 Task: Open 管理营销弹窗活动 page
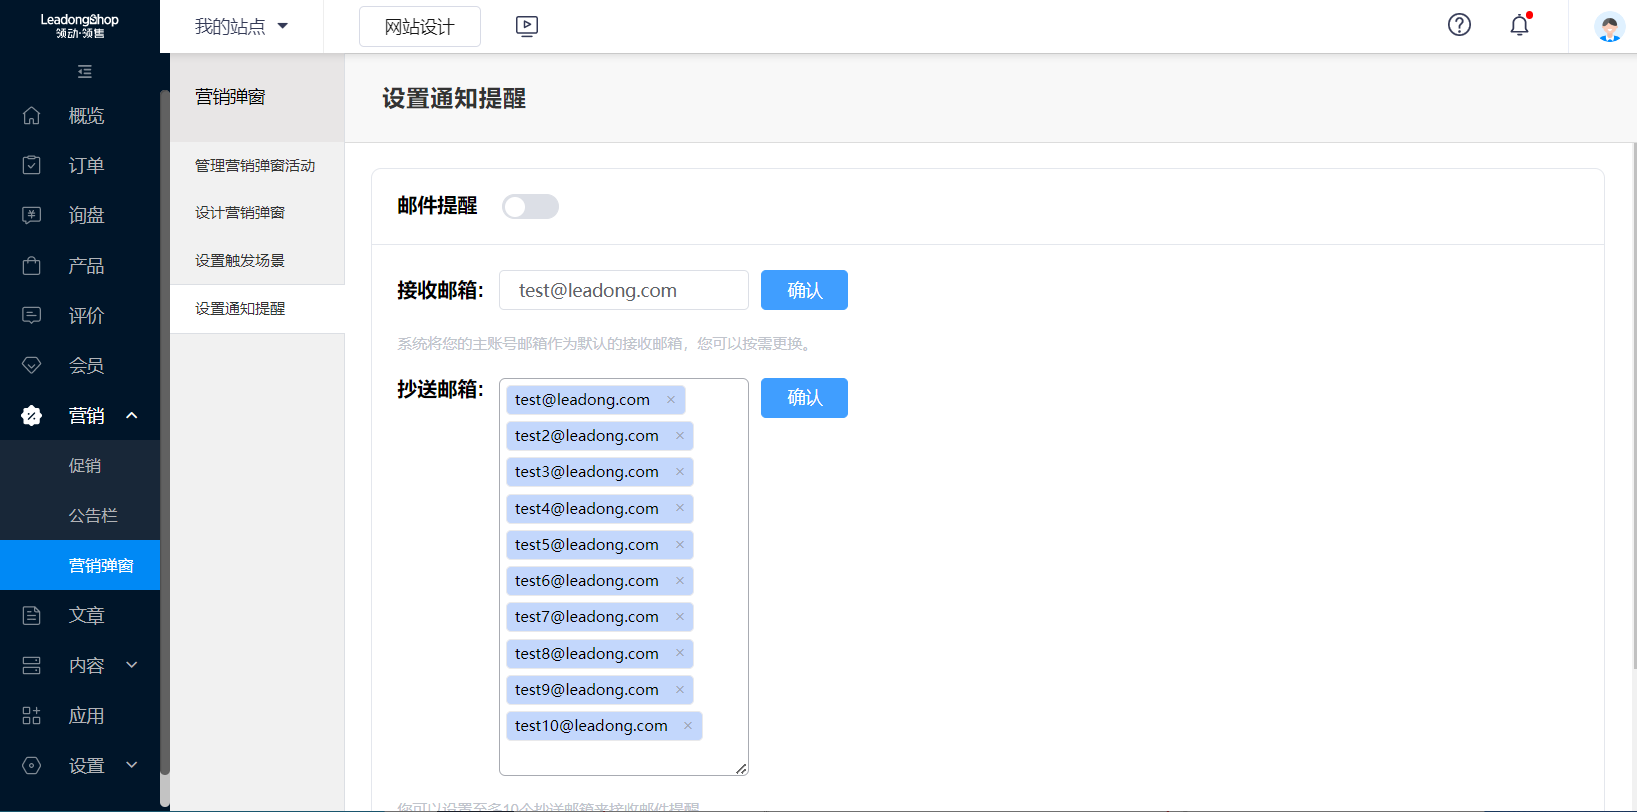tap(255, 166)
